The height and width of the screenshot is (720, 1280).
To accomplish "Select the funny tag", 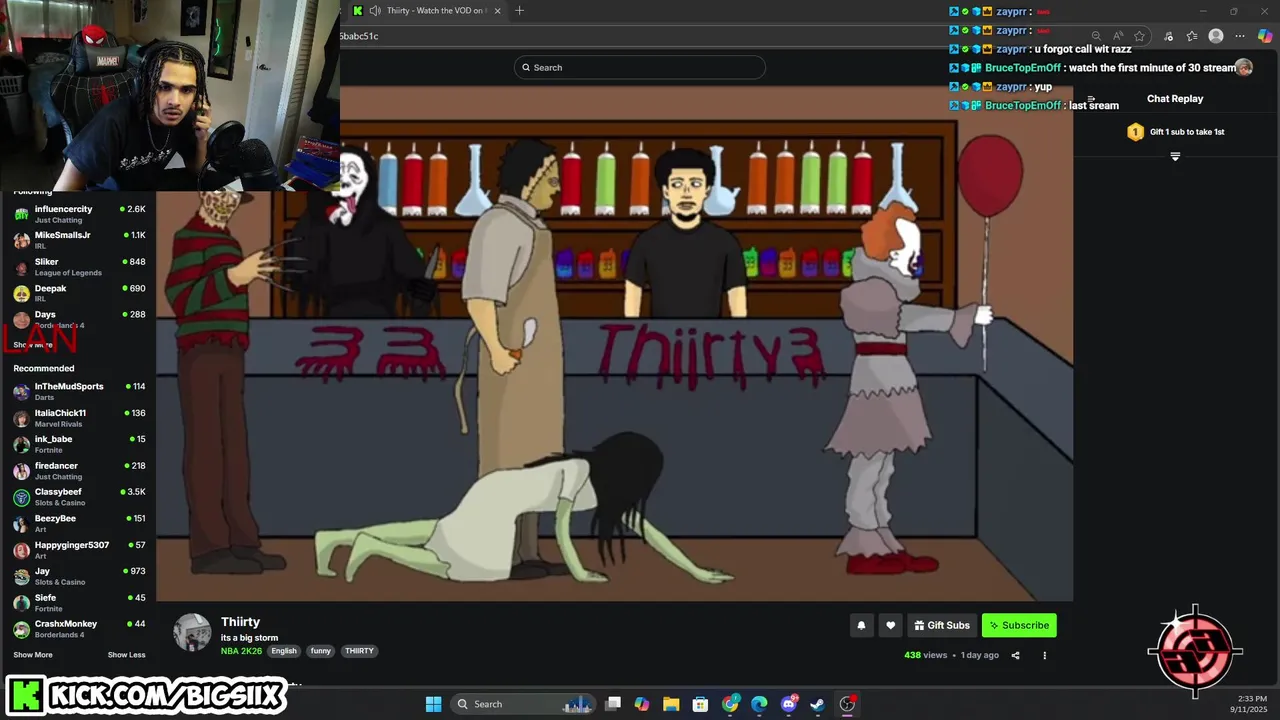I will click(x=320, y=651).
